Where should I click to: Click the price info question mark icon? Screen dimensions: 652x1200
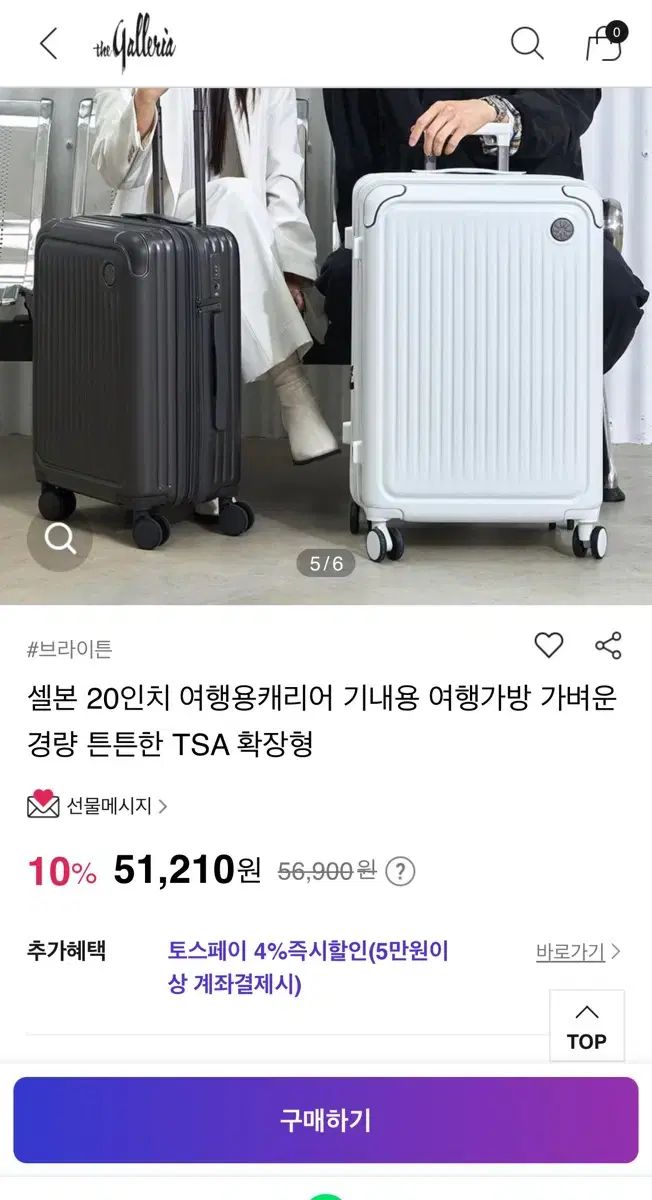click(400, 871)
